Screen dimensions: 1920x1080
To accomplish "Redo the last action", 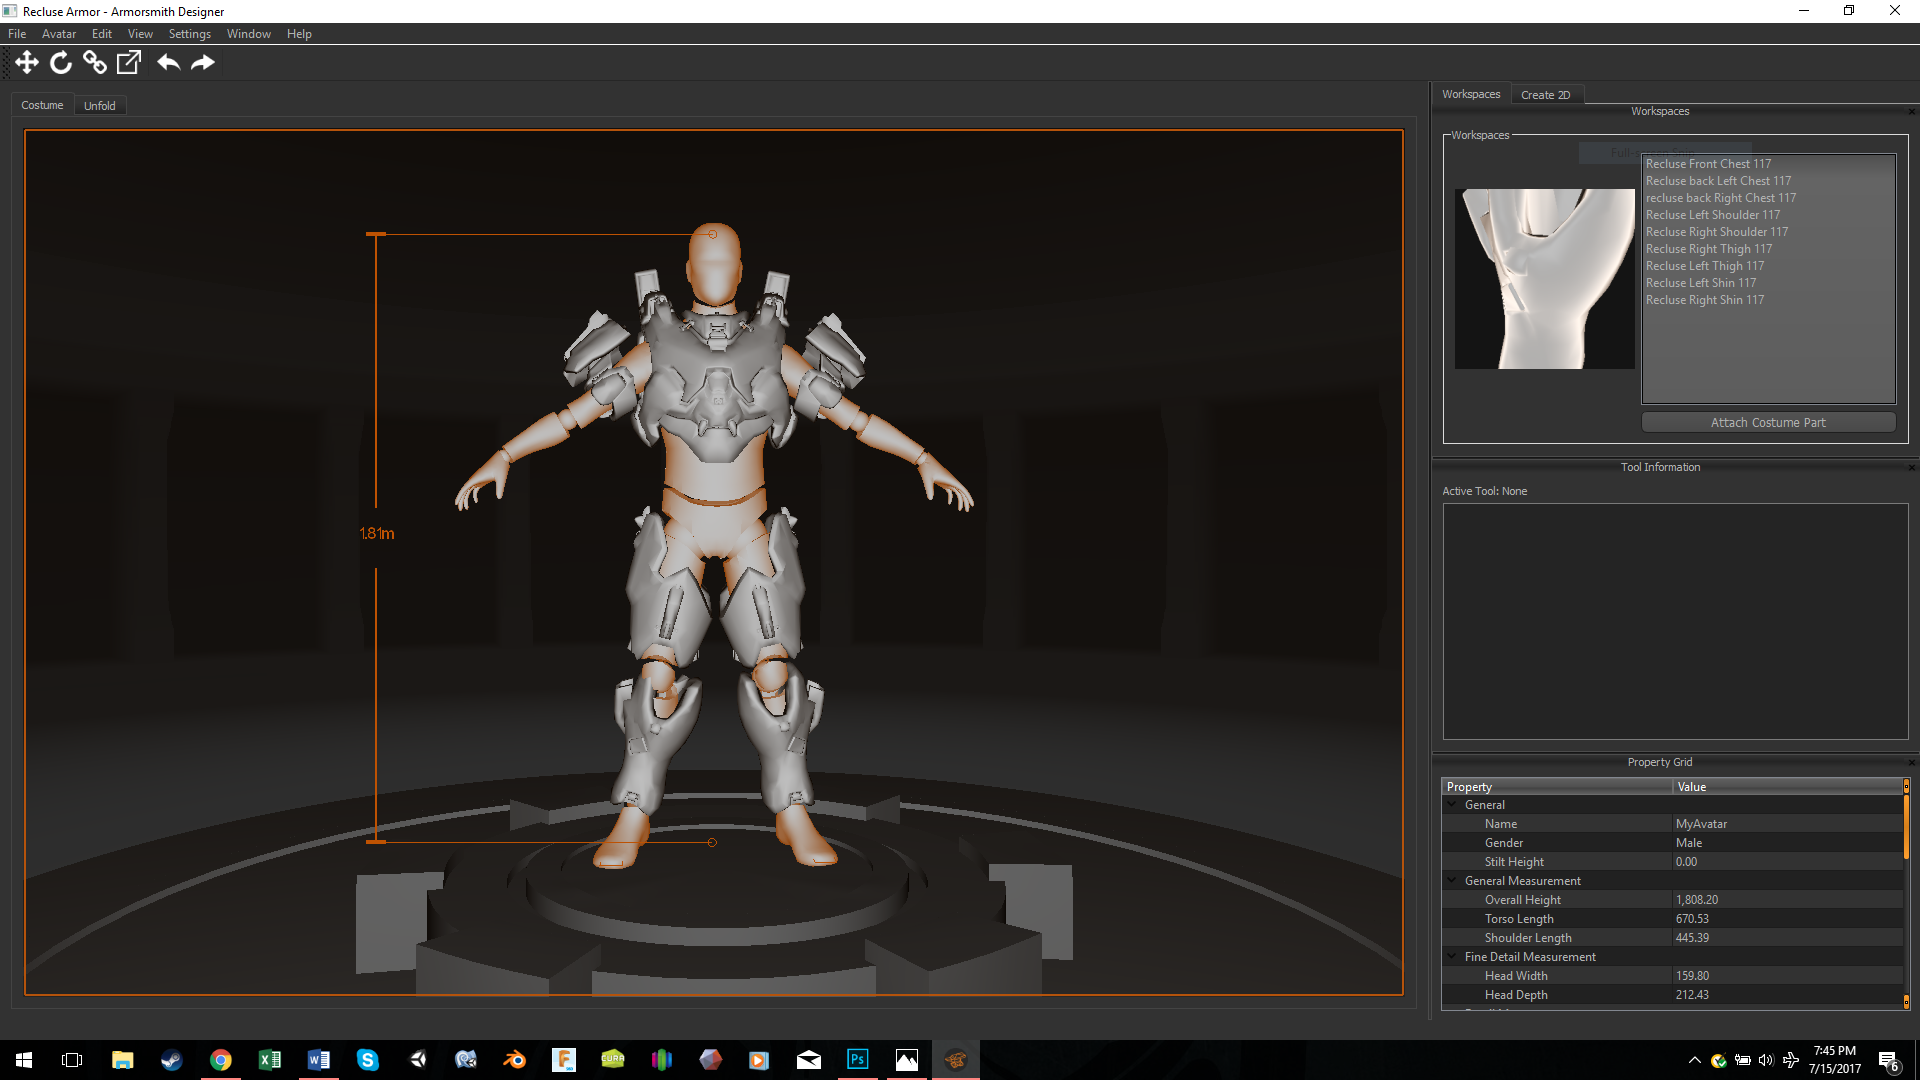I will [x=203, y=63].
